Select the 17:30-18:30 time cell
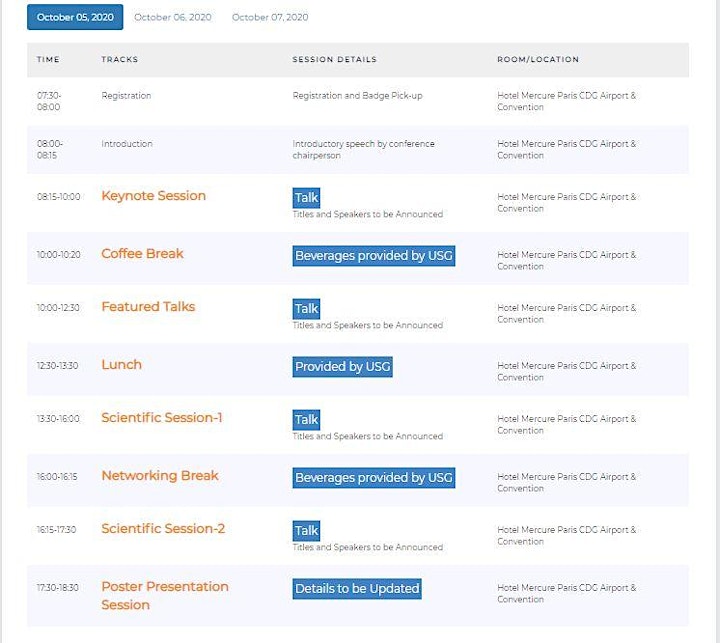 click(58, 588)
